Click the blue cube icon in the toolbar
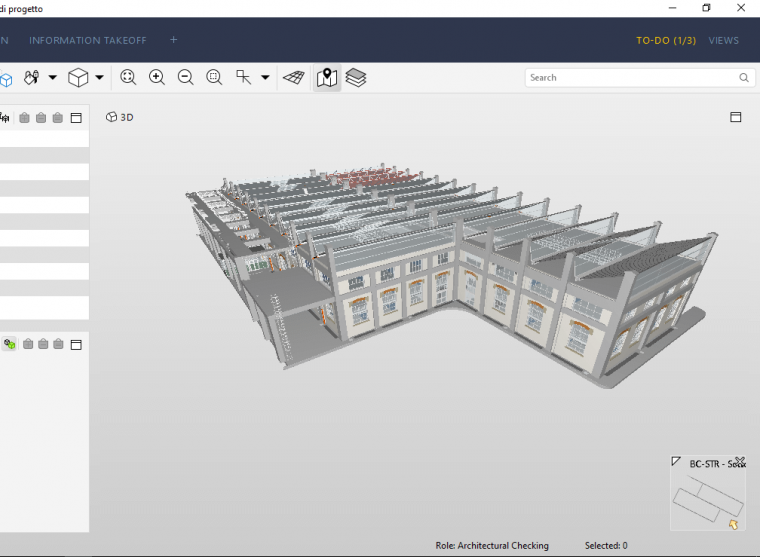The height and width of the screenshot is (557, 760). [x=5, y=79]
